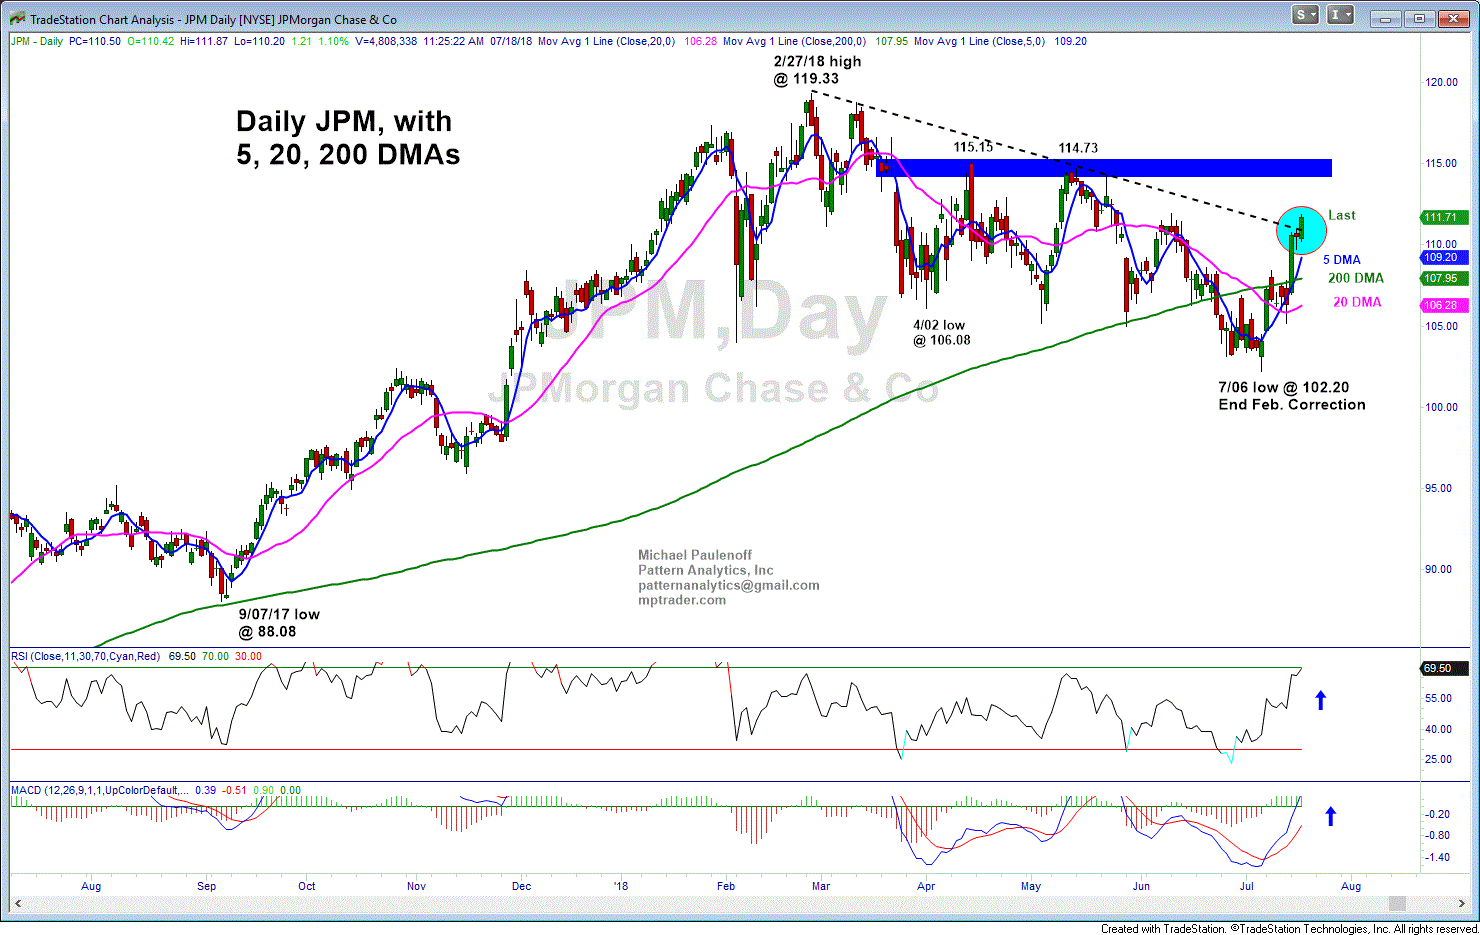
Task: Click the 'Feb' date axis label
Action: 726,886
